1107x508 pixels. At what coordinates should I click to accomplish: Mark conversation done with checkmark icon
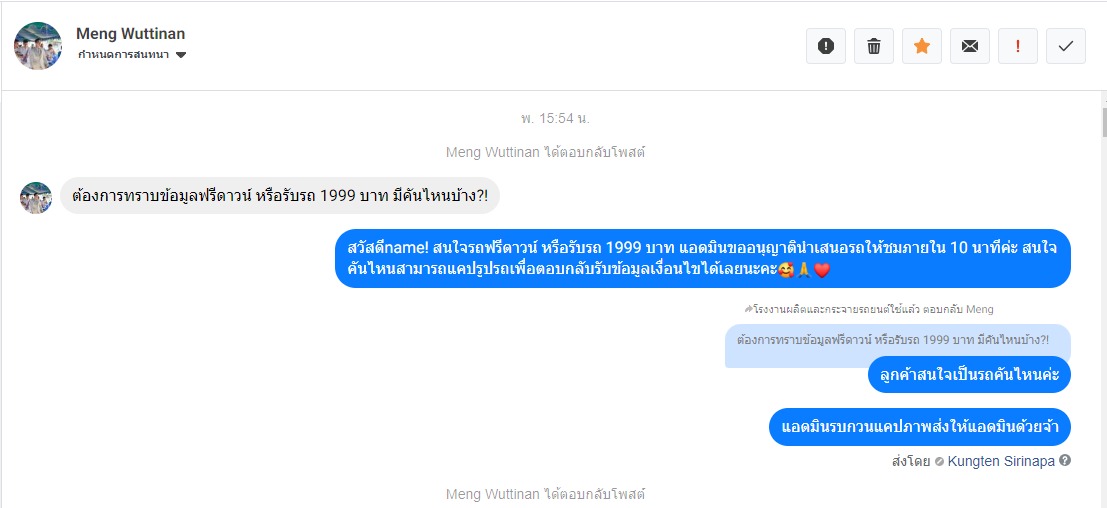[1066, 46]
